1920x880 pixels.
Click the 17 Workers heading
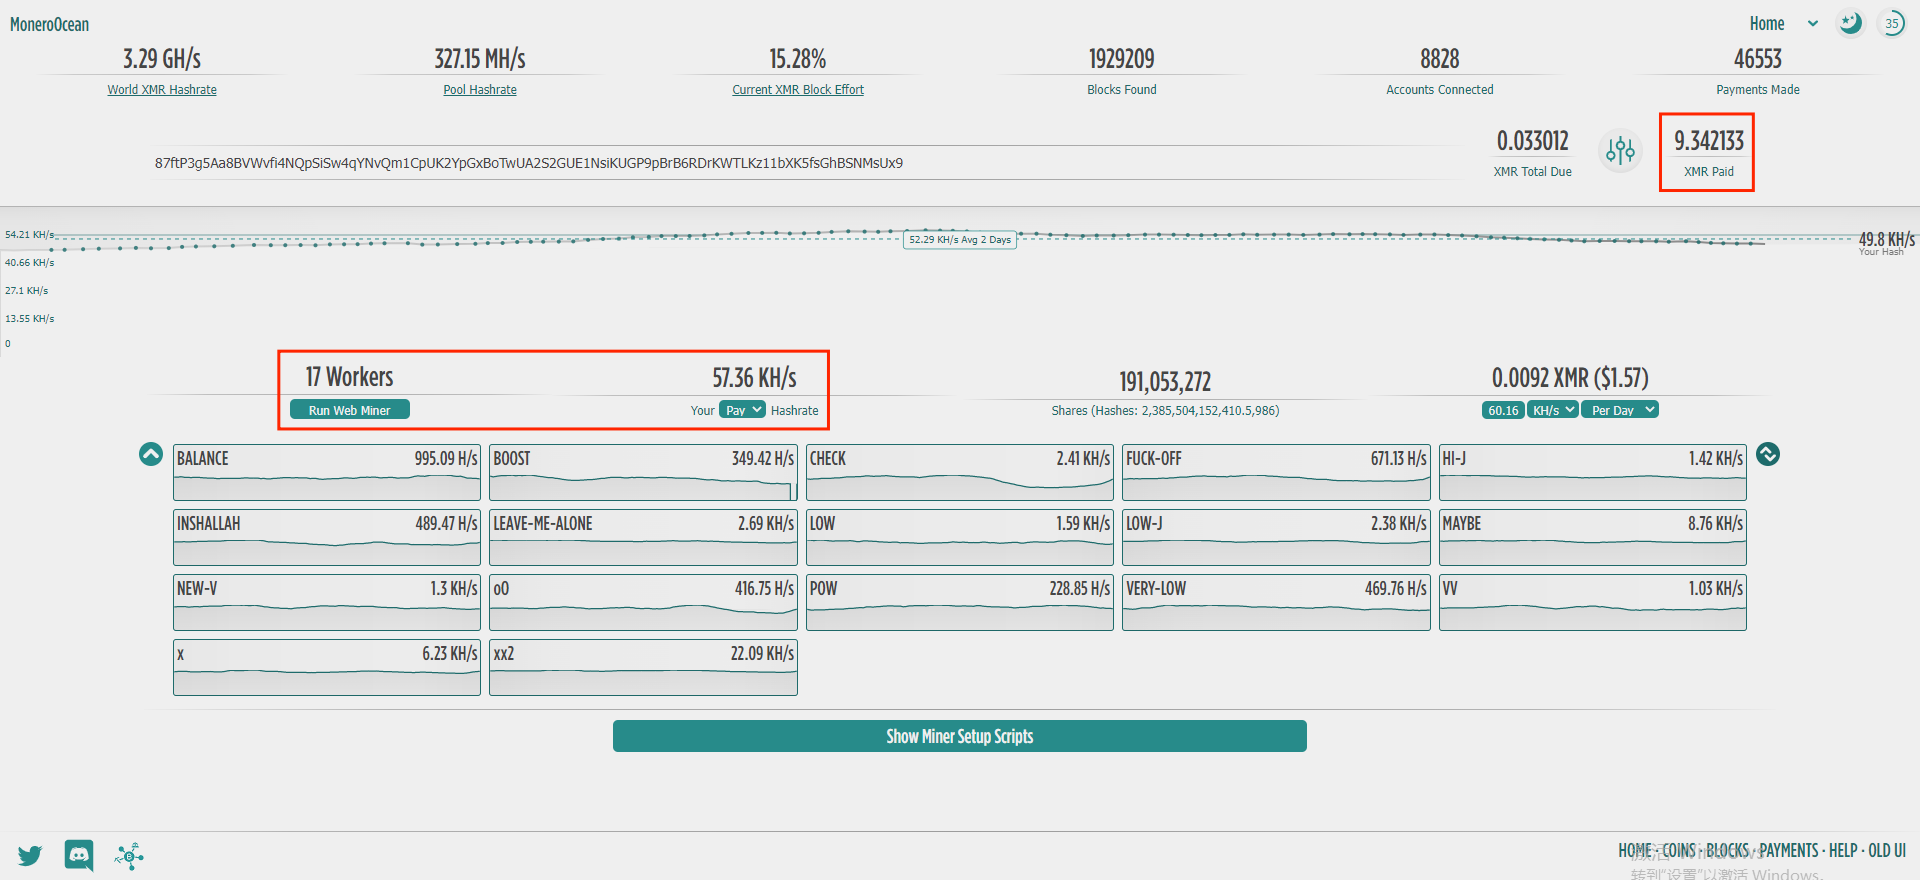(x=349, y=377)
